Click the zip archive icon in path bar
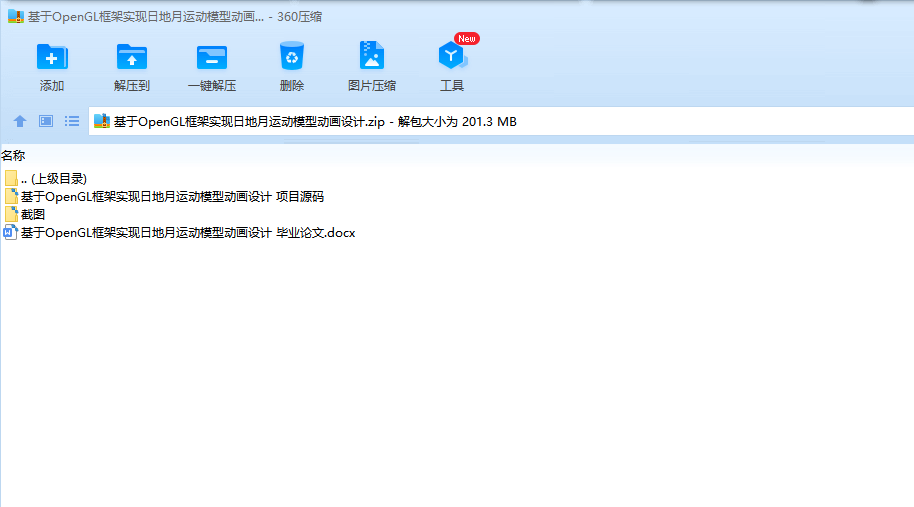The height and width of the screenshot is (507, 914). (102, 121)
